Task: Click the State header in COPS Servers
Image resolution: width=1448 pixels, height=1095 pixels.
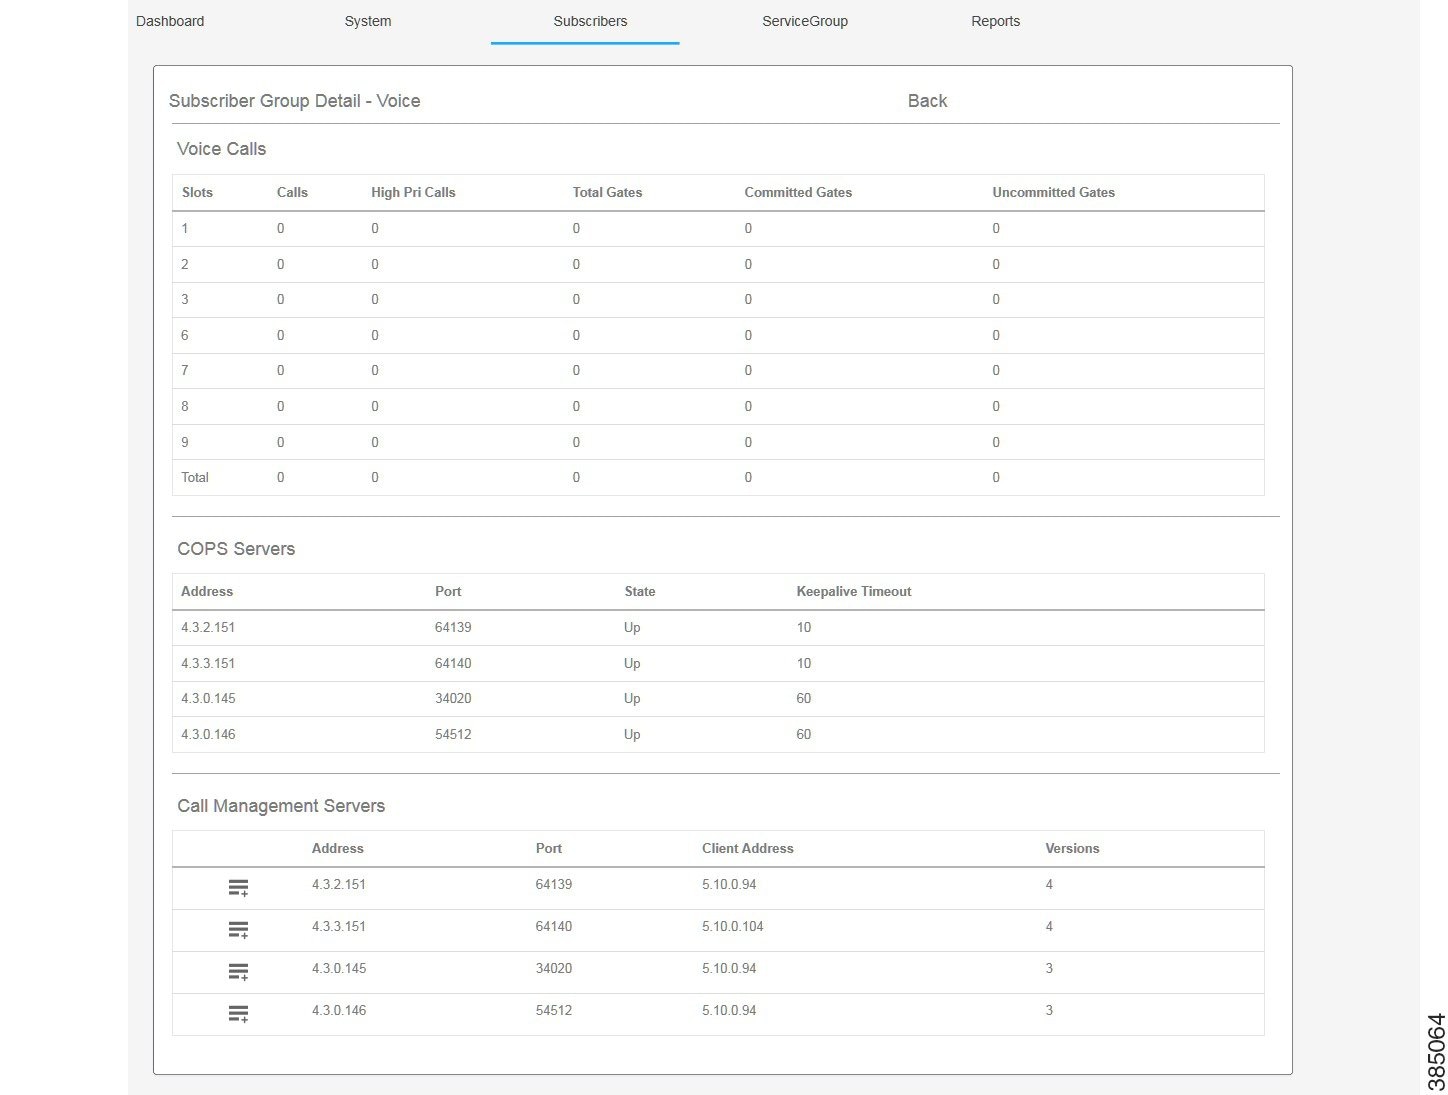Action: [x=639, y=591]
